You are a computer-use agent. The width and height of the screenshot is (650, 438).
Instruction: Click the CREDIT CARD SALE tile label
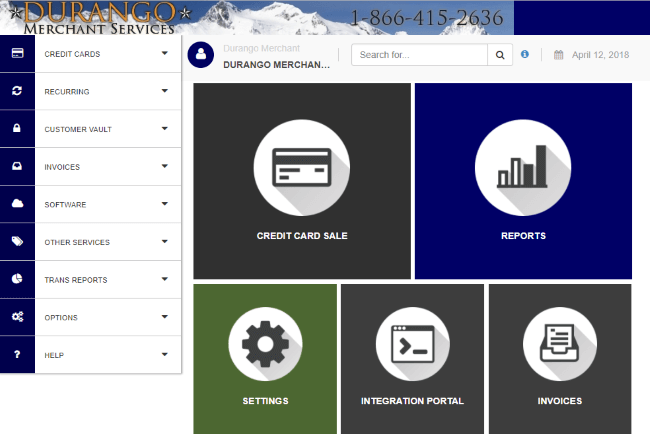coord(302,236)
